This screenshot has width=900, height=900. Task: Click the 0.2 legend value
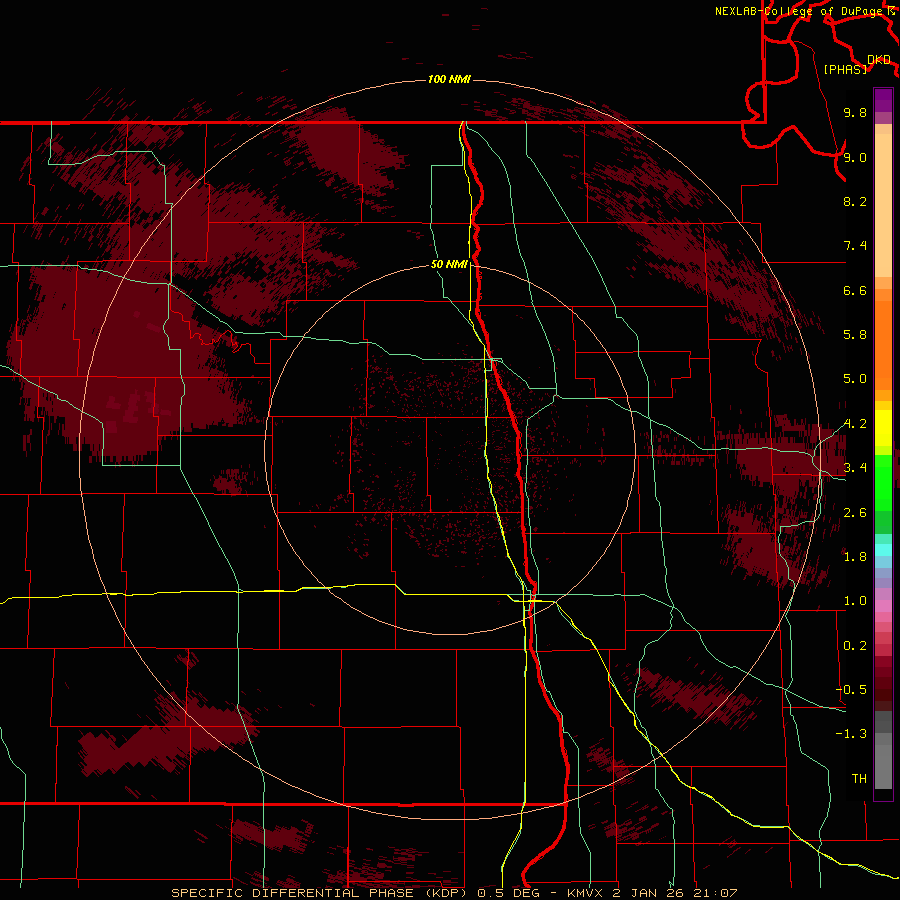point(855,646)
